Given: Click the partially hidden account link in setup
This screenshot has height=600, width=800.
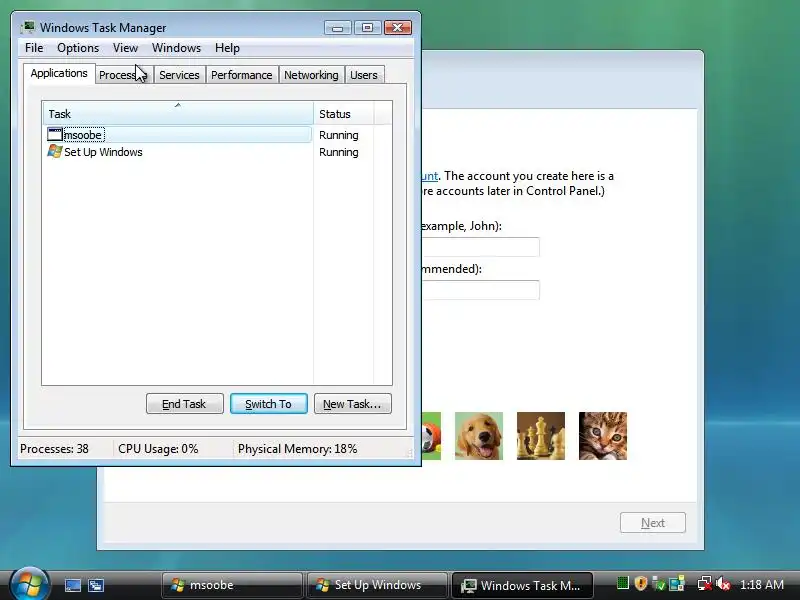Looking at the screenshot, I should (430, 176).
